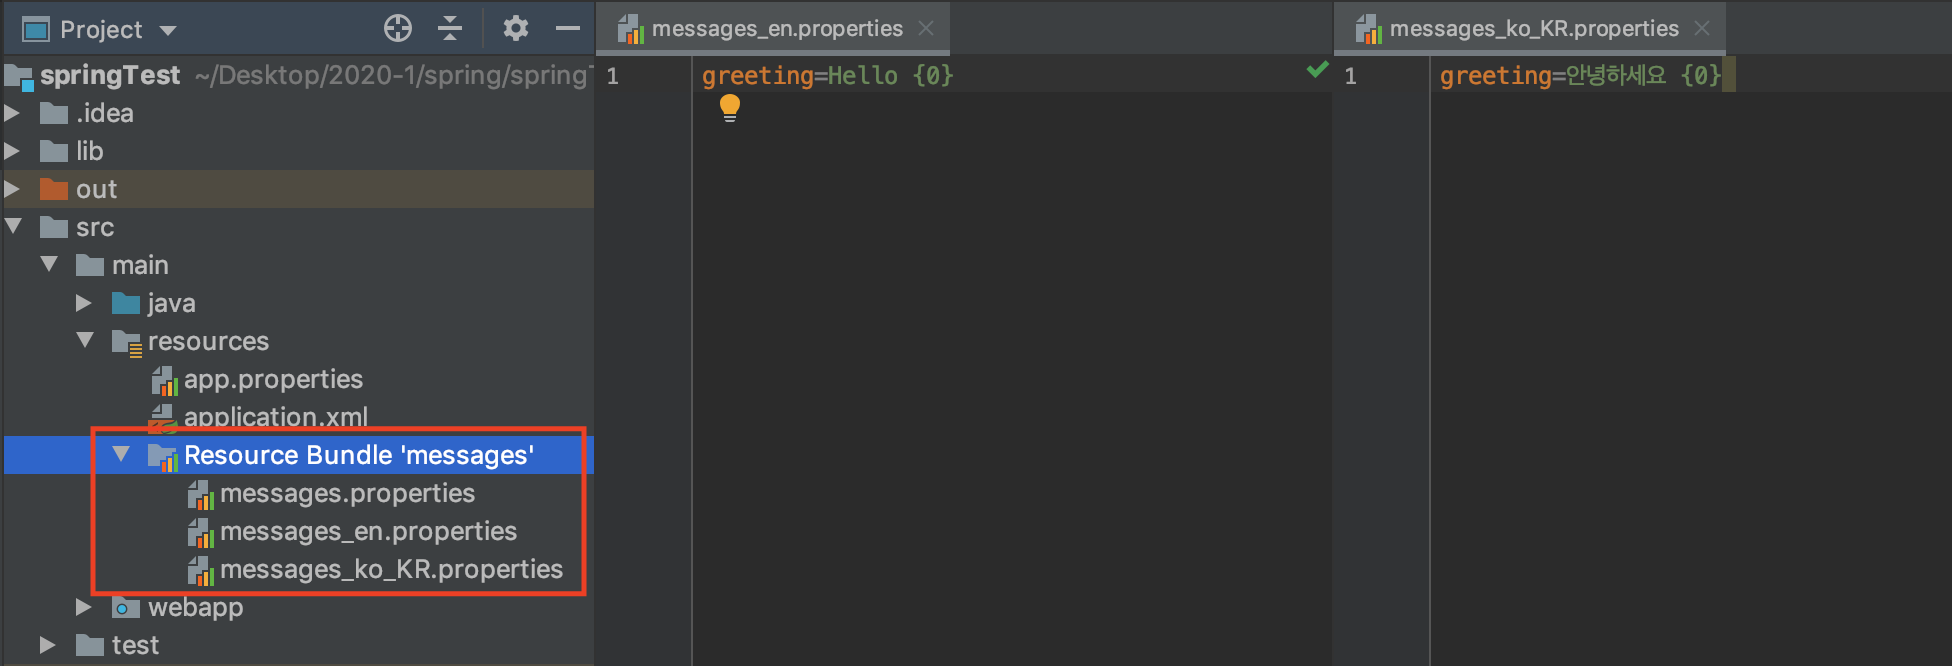
Task: Click the collapse all icon in Project panel
Action: pos(450,29)
